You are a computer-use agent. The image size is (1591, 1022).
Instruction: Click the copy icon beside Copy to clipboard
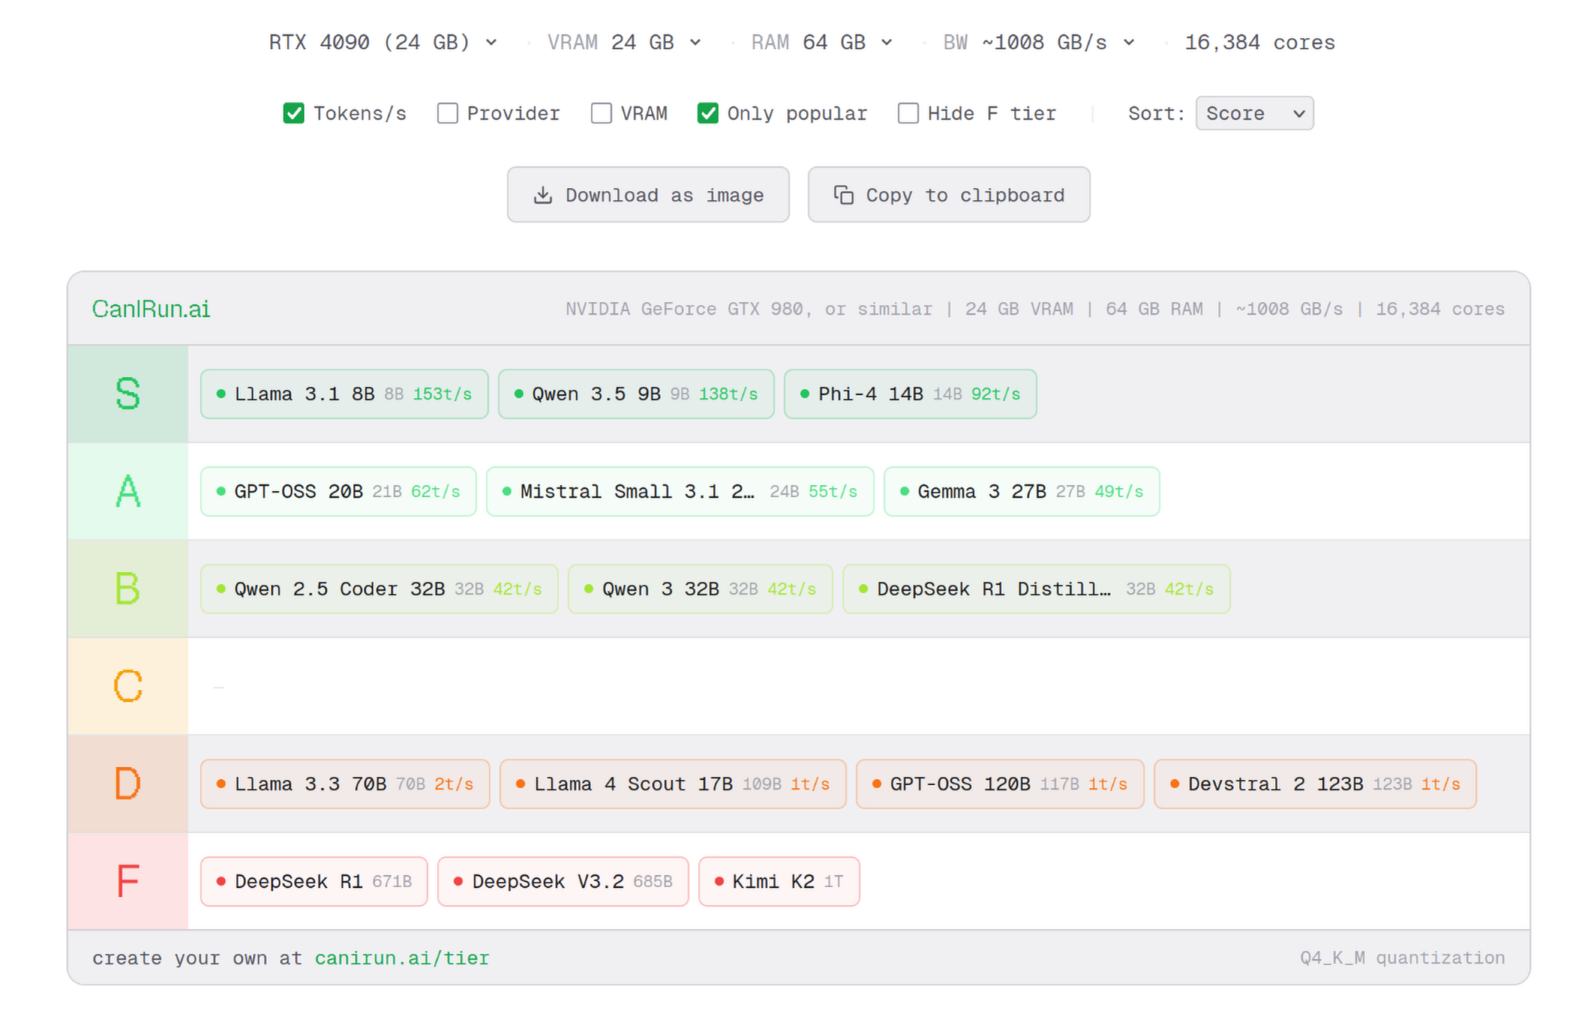click(x=843, y=195)
